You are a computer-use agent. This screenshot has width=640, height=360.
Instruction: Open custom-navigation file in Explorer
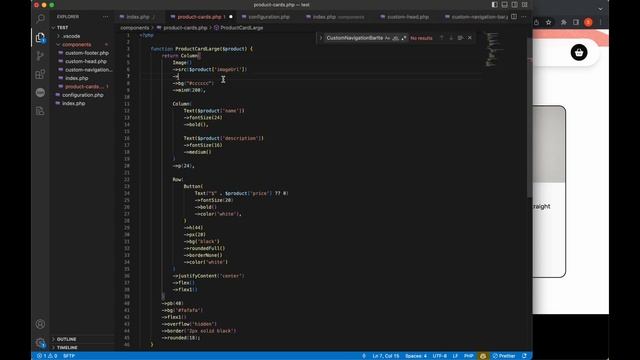pos(88,70)
